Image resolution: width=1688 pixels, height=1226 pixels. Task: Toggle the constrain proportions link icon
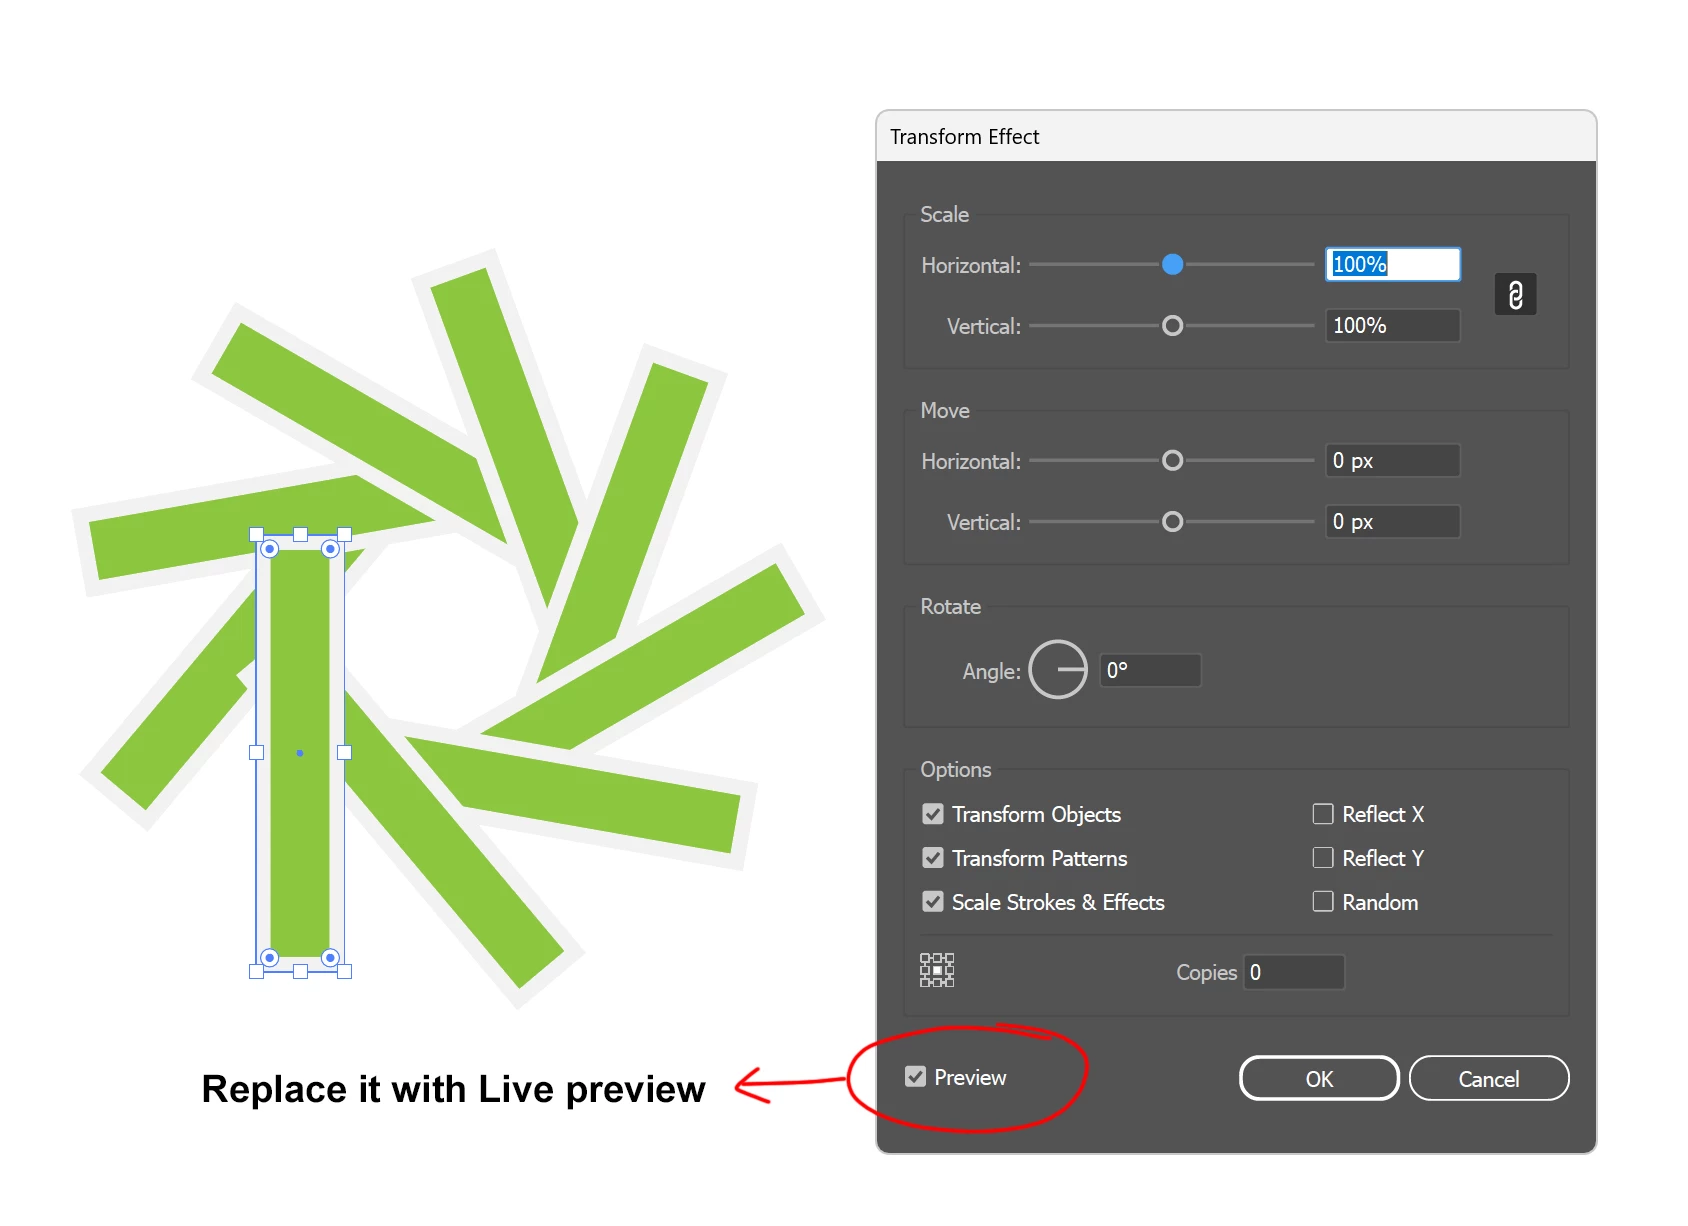1515,295
